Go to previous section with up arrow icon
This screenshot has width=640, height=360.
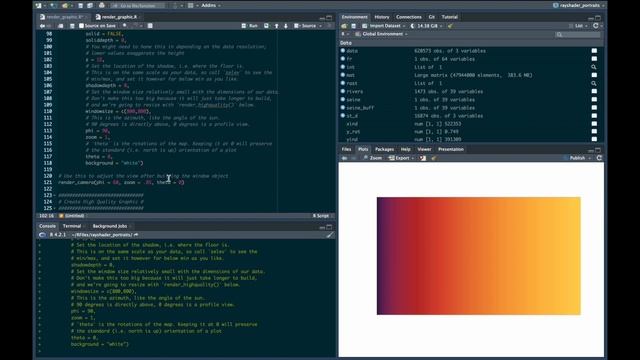[x=276, y=26]
